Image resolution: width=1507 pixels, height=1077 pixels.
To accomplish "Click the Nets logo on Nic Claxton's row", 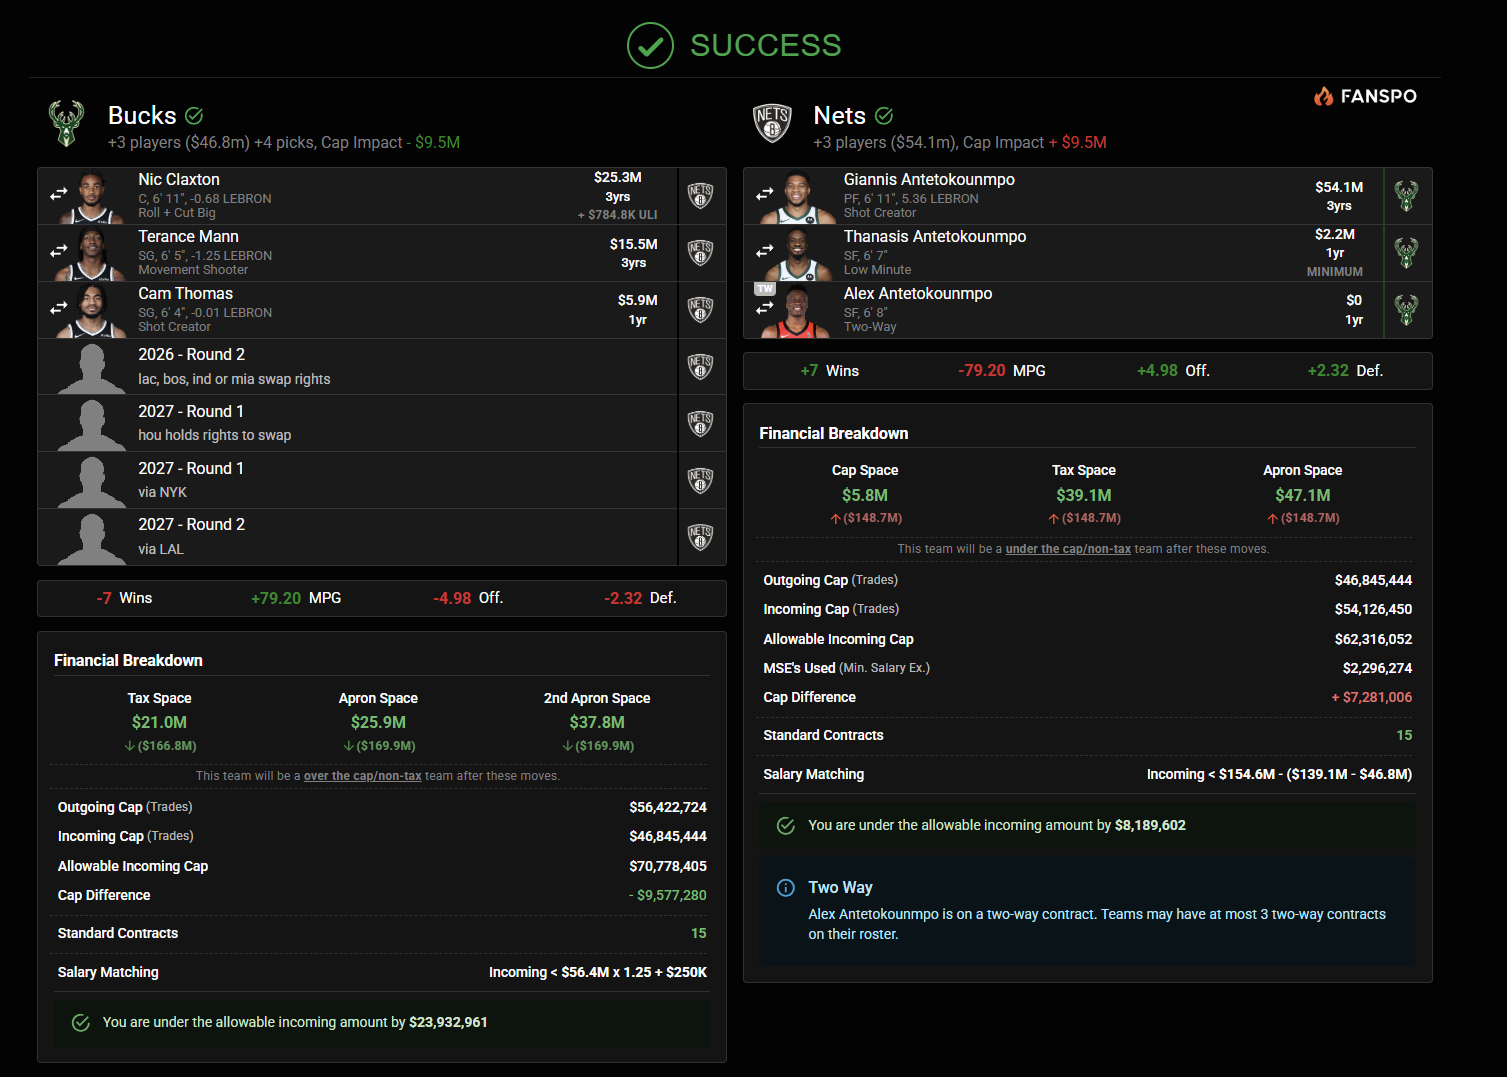I will pyautogui.click(x=700, y=196).
